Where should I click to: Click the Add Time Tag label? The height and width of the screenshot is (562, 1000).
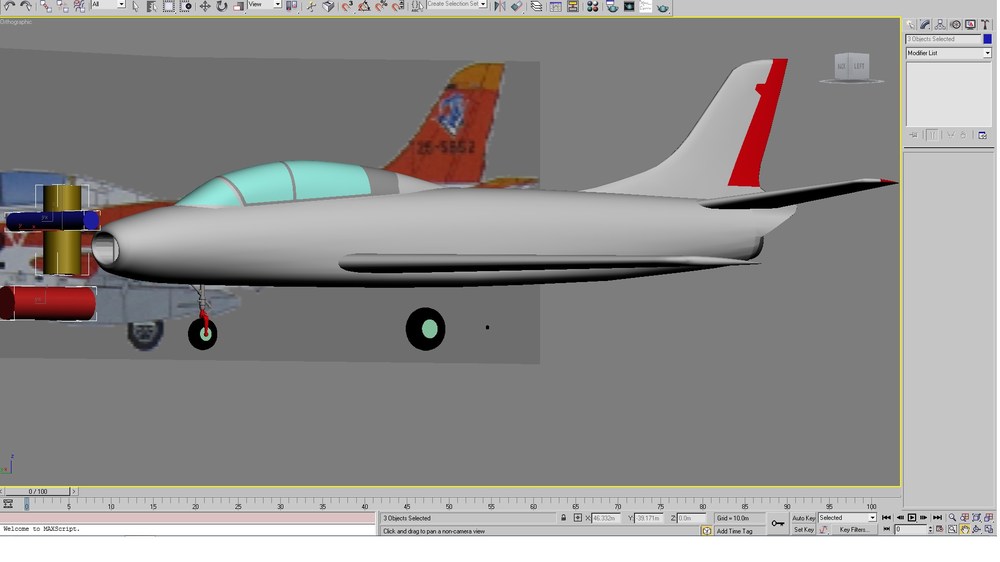[734, 531]
